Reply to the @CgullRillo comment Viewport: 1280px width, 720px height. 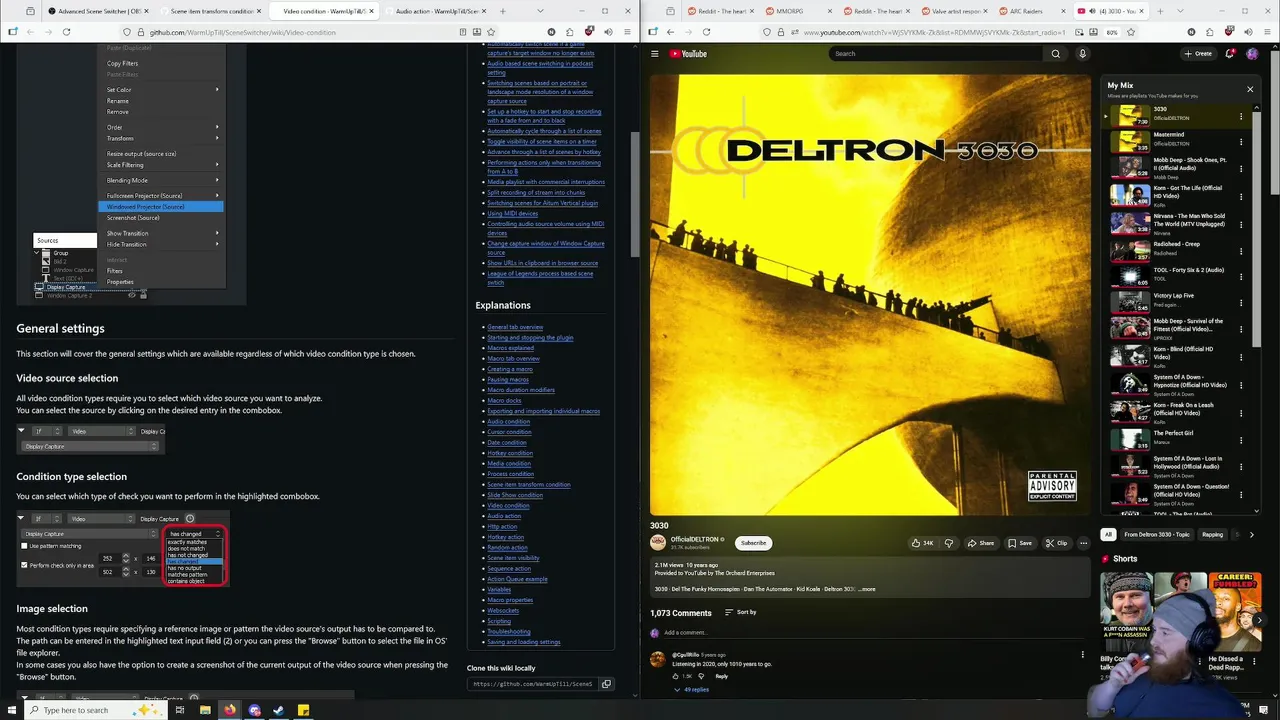click(721, 676)
